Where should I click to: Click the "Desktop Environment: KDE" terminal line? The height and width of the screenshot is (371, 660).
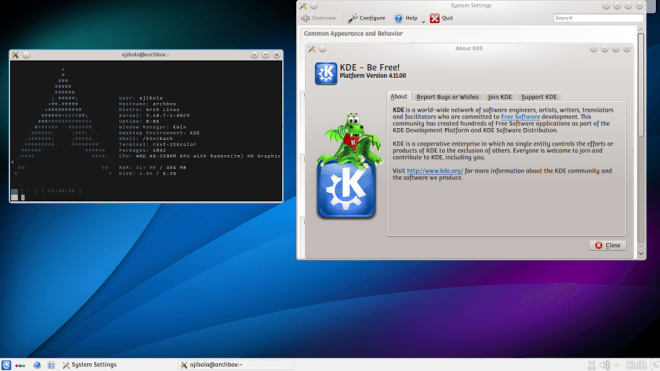coord(159,133)
